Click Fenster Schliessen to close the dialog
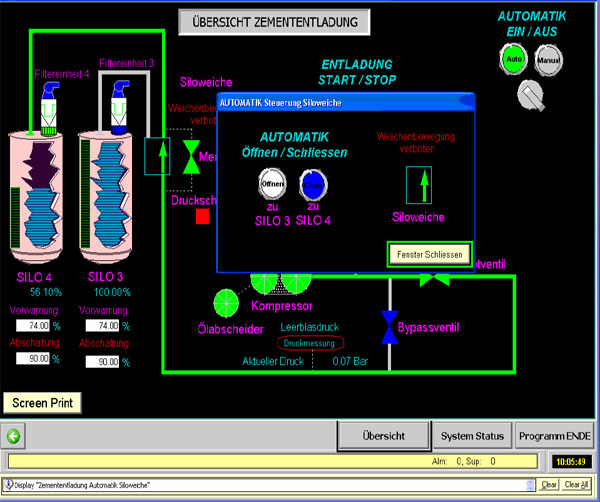Viewport: 600px width, 502px height. pyautogui.click(x=429, y=255)
